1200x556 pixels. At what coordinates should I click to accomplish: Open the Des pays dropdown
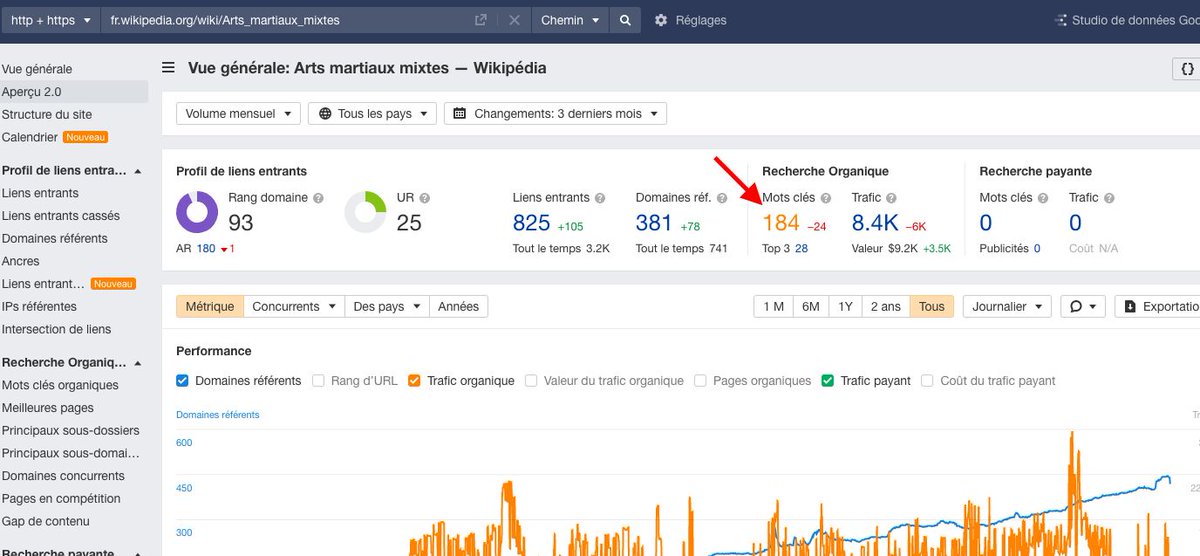pos(386,307)
